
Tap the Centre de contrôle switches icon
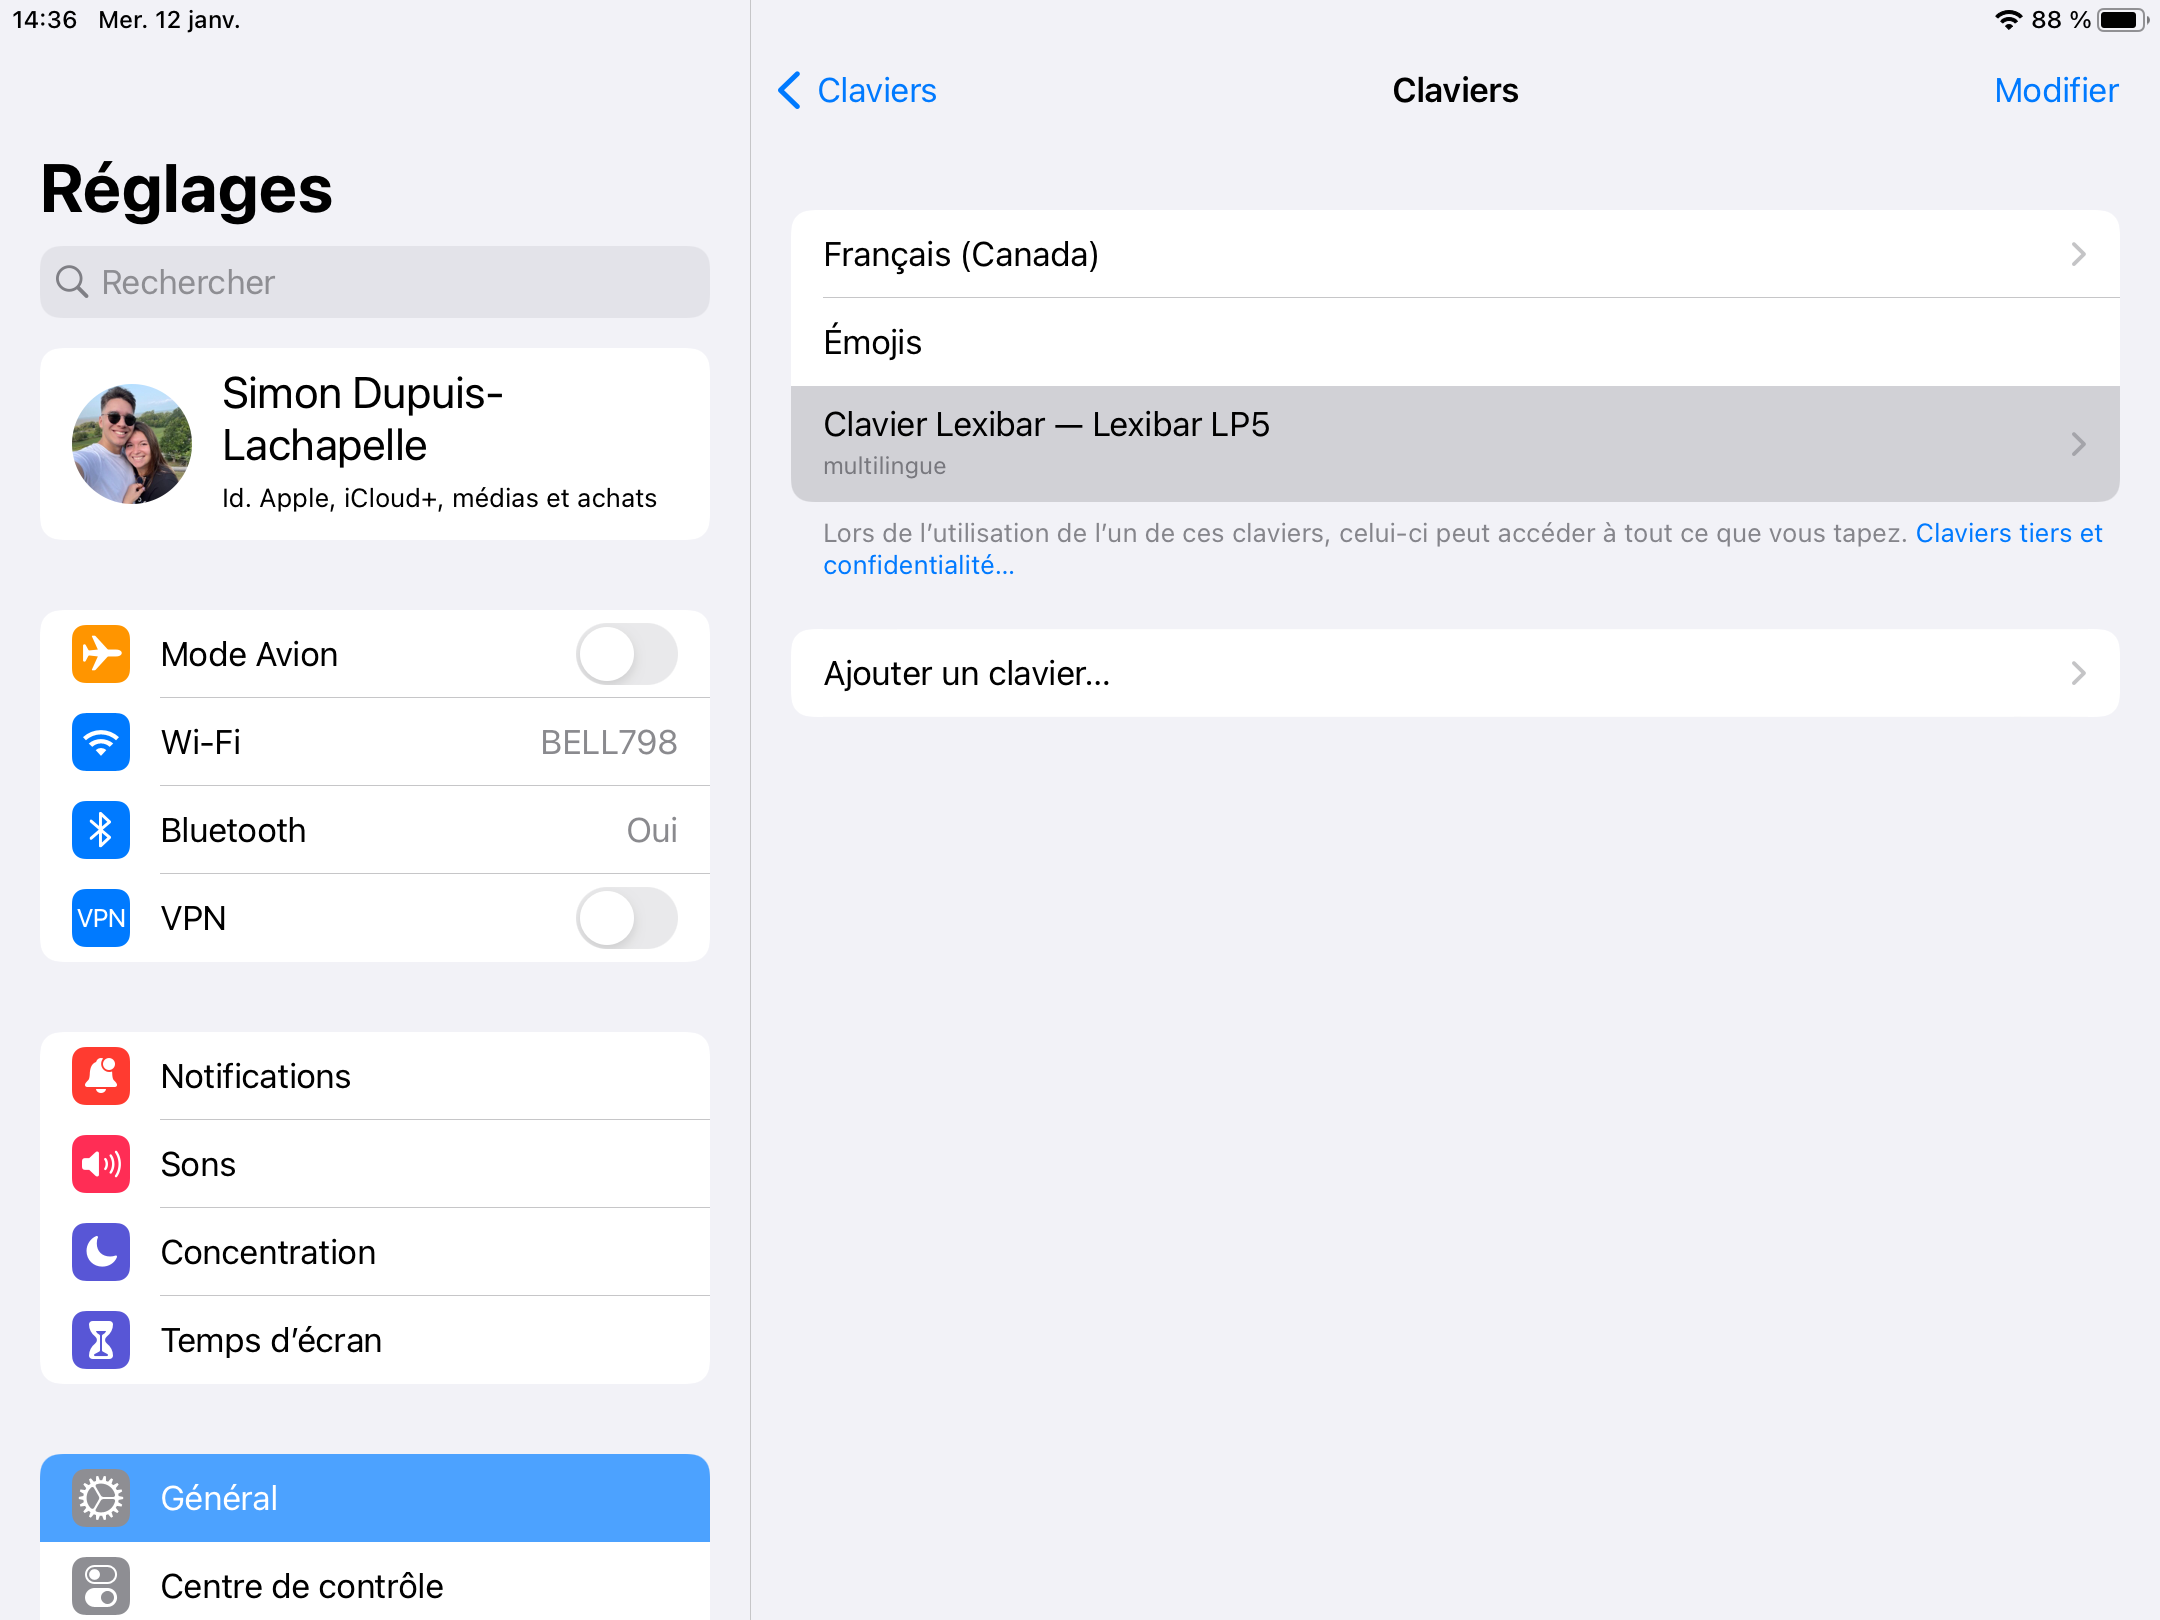(101, 1586)
